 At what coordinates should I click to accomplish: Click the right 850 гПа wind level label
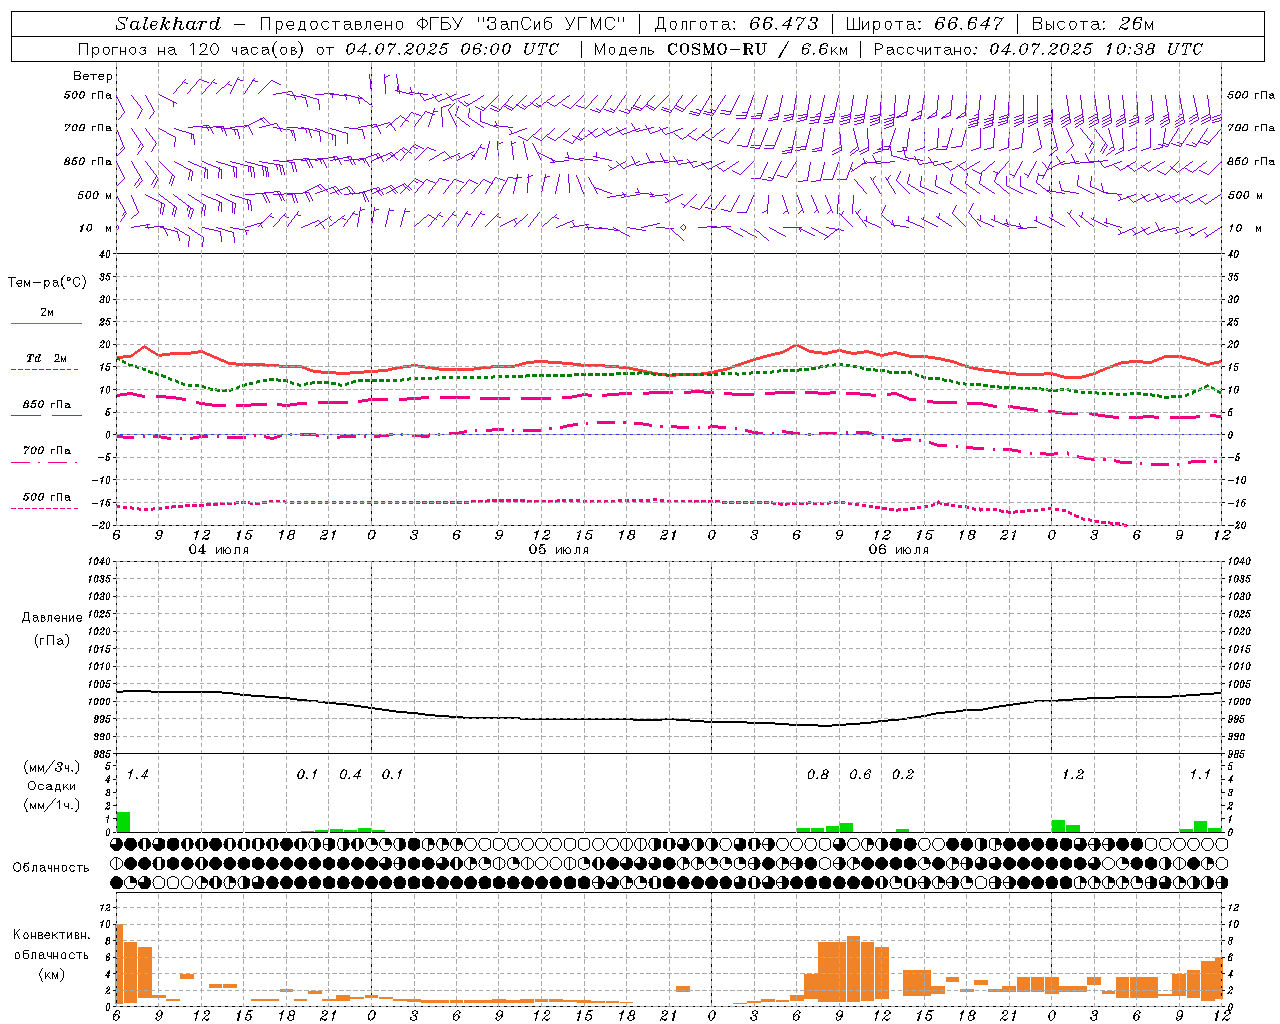pyautogui.click(x=1251, y=161)
